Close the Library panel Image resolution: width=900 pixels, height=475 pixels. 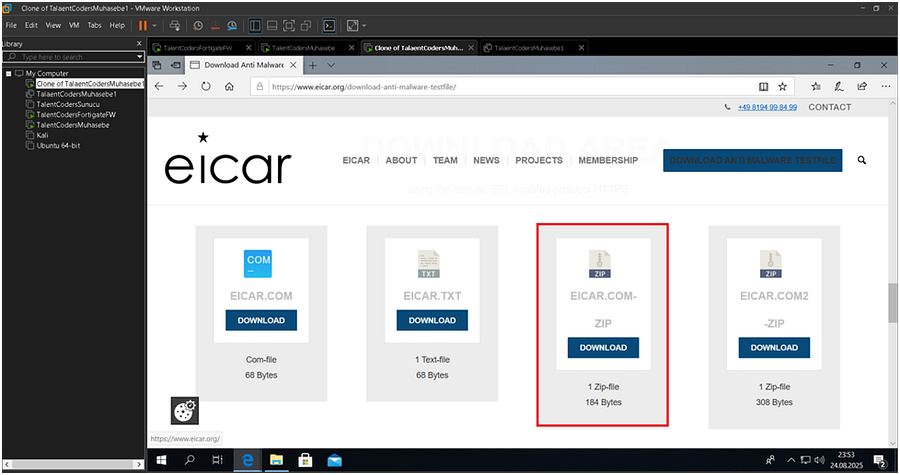(x=139, y=44)
